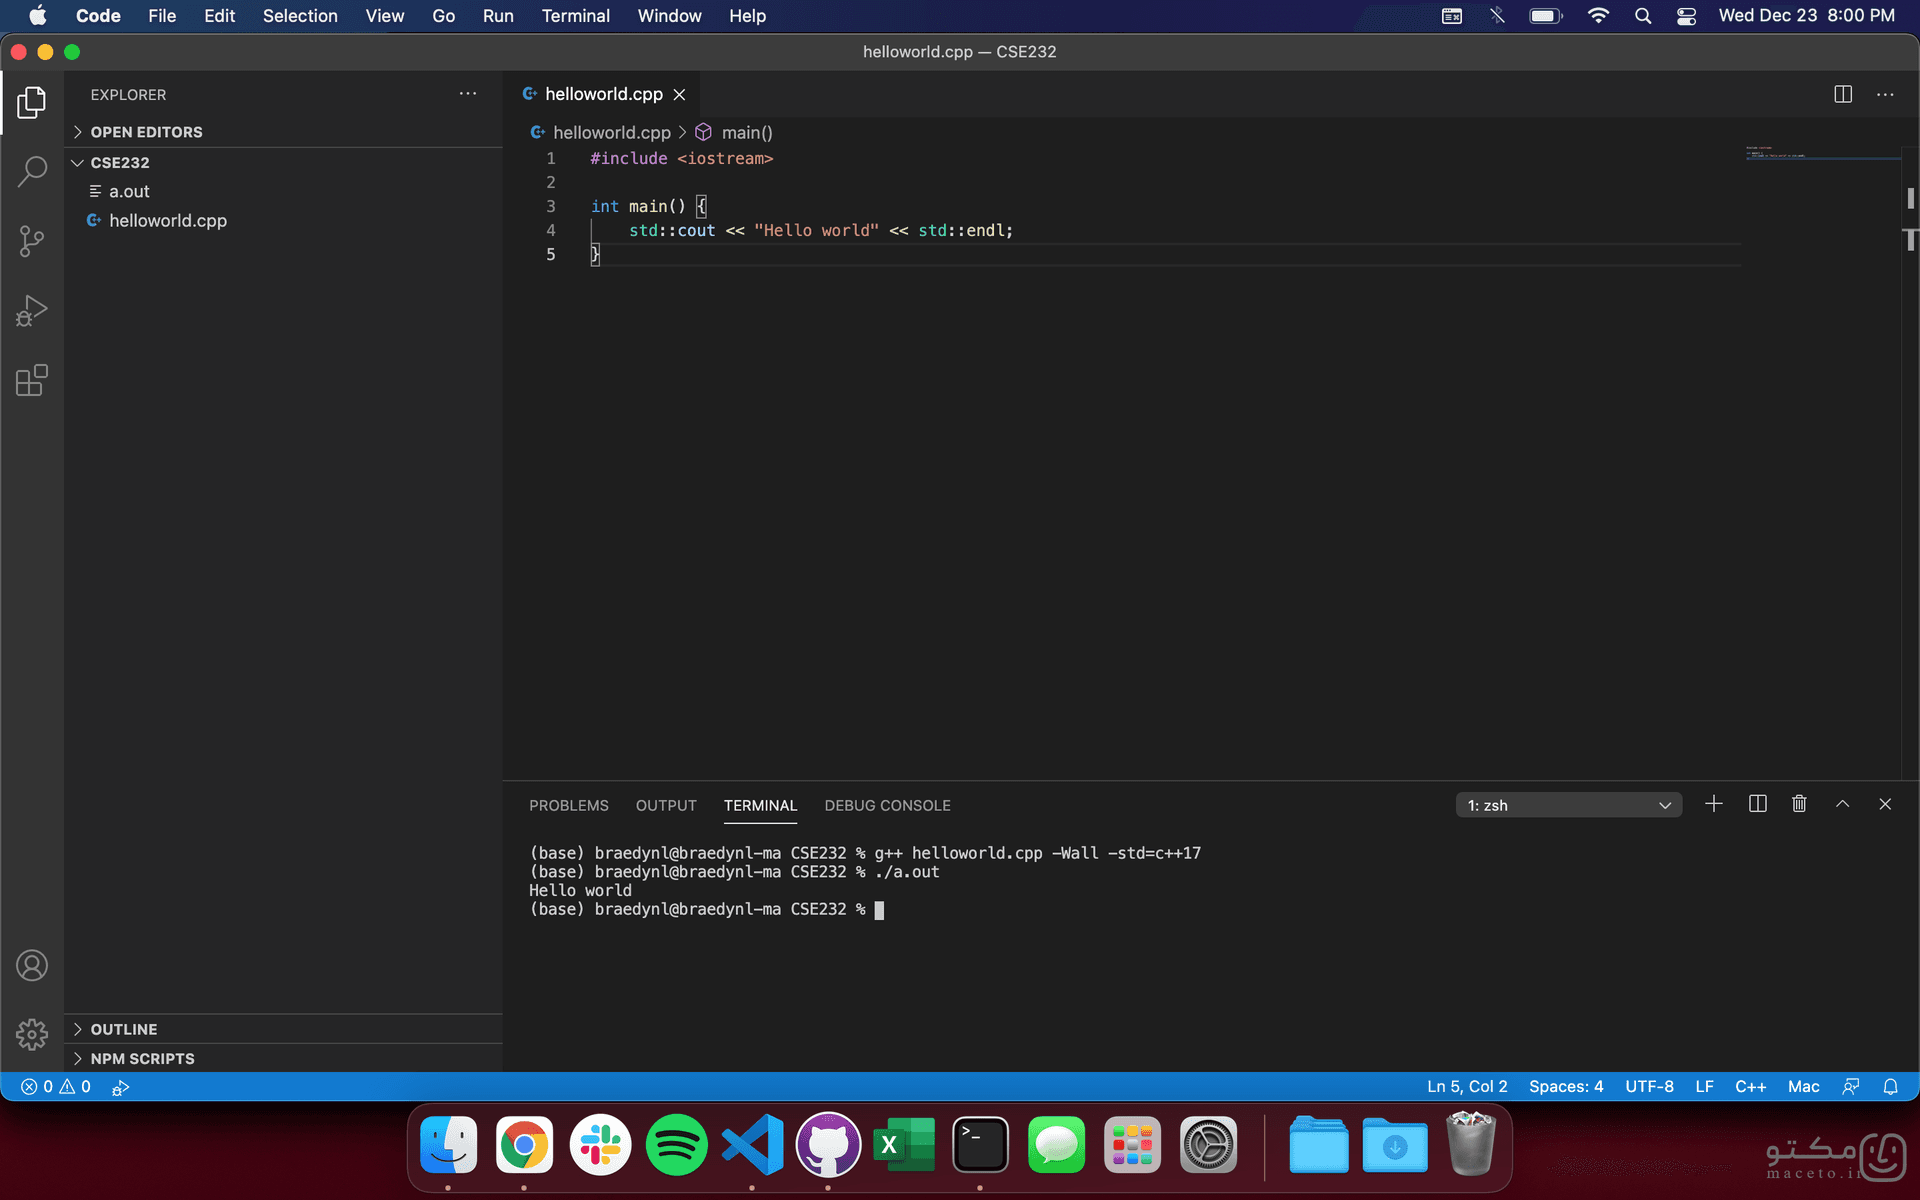
Task: Open Messages from the dock
Action: [1056, 1145]
